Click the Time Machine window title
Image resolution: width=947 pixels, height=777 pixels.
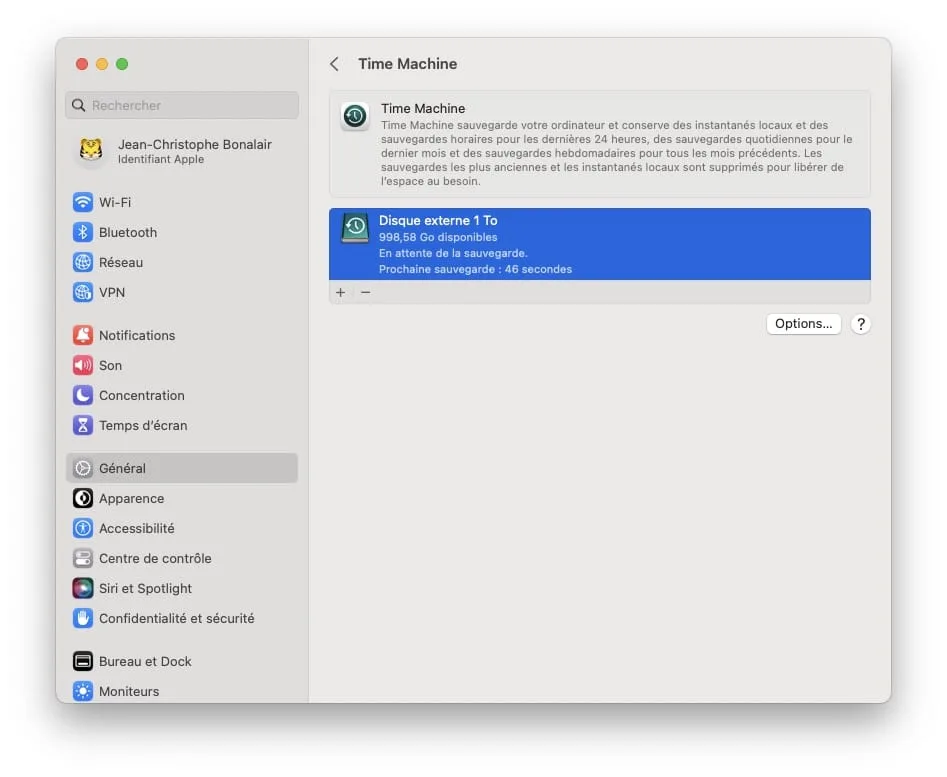[x=408, y=64]
